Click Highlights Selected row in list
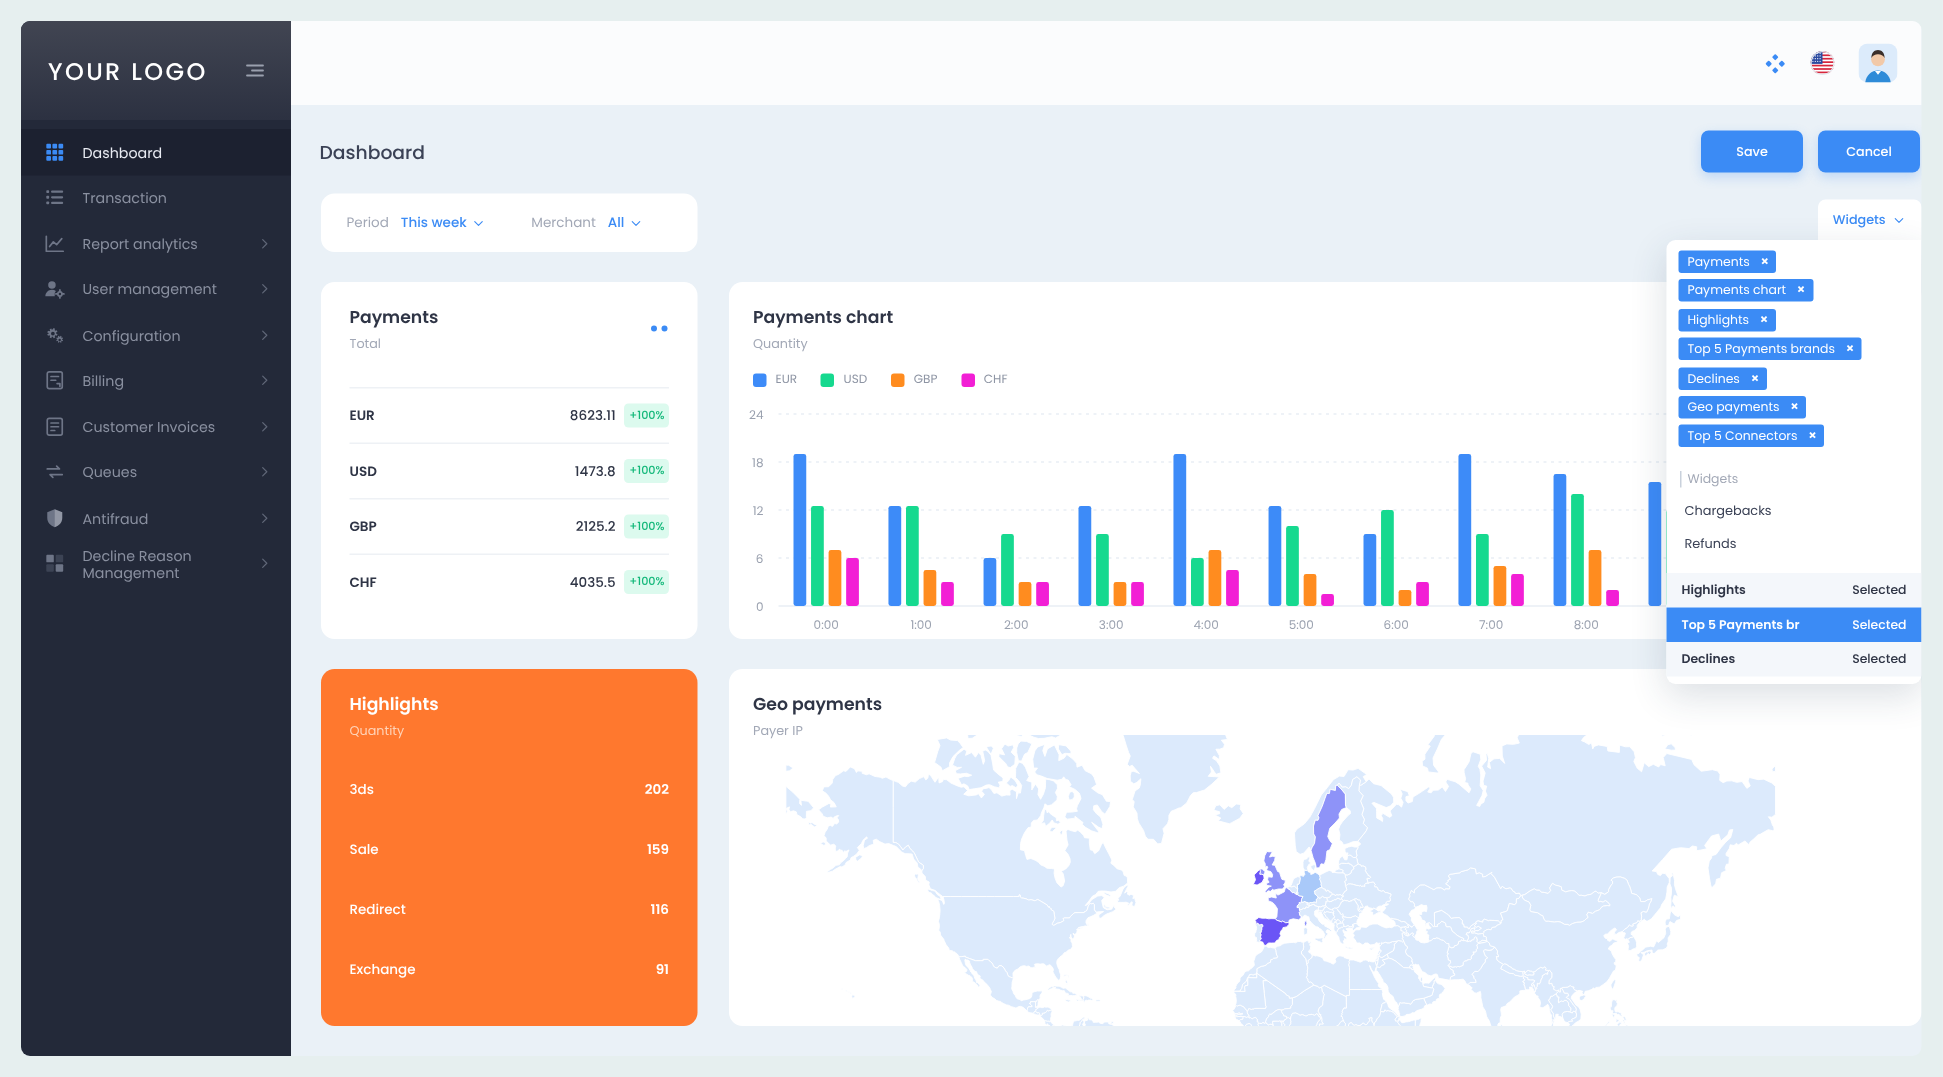Image resolution: width=1943 pixels, height=1077 pixels. (x=1793, y=590)
